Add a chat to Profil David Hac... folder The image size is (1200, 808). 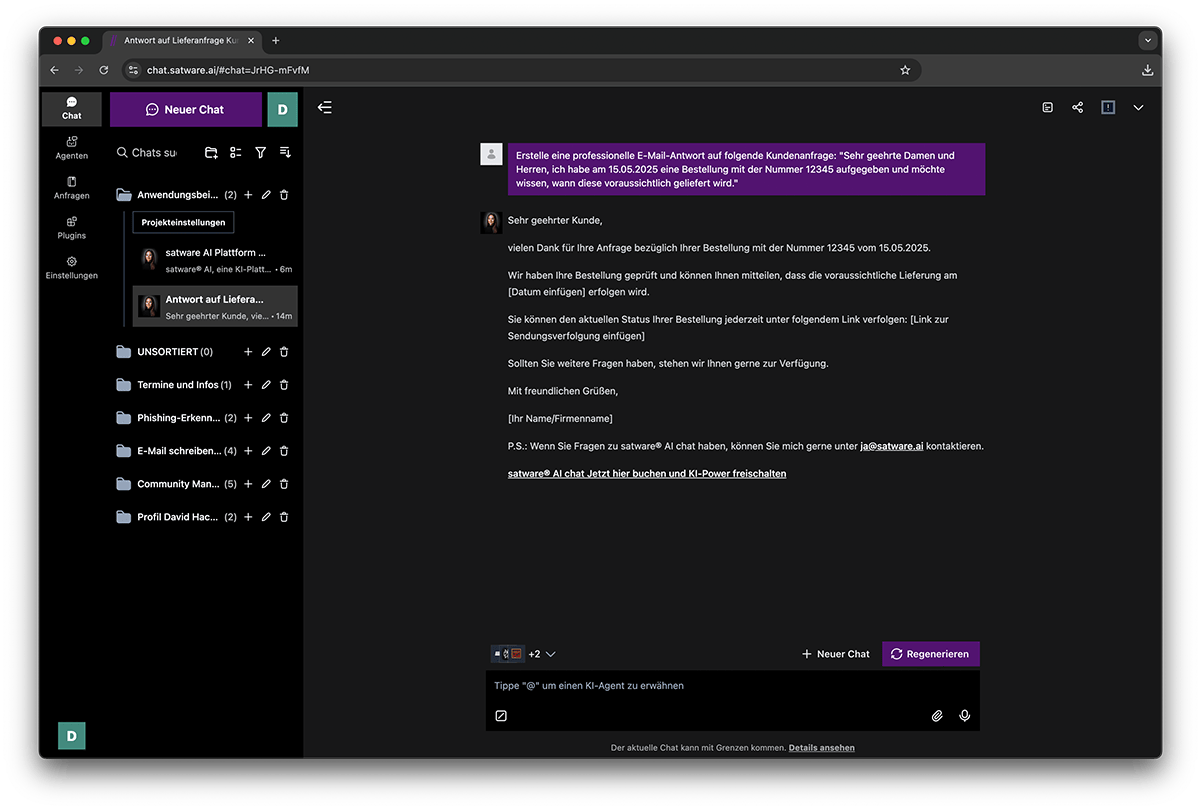click(249, 517)
